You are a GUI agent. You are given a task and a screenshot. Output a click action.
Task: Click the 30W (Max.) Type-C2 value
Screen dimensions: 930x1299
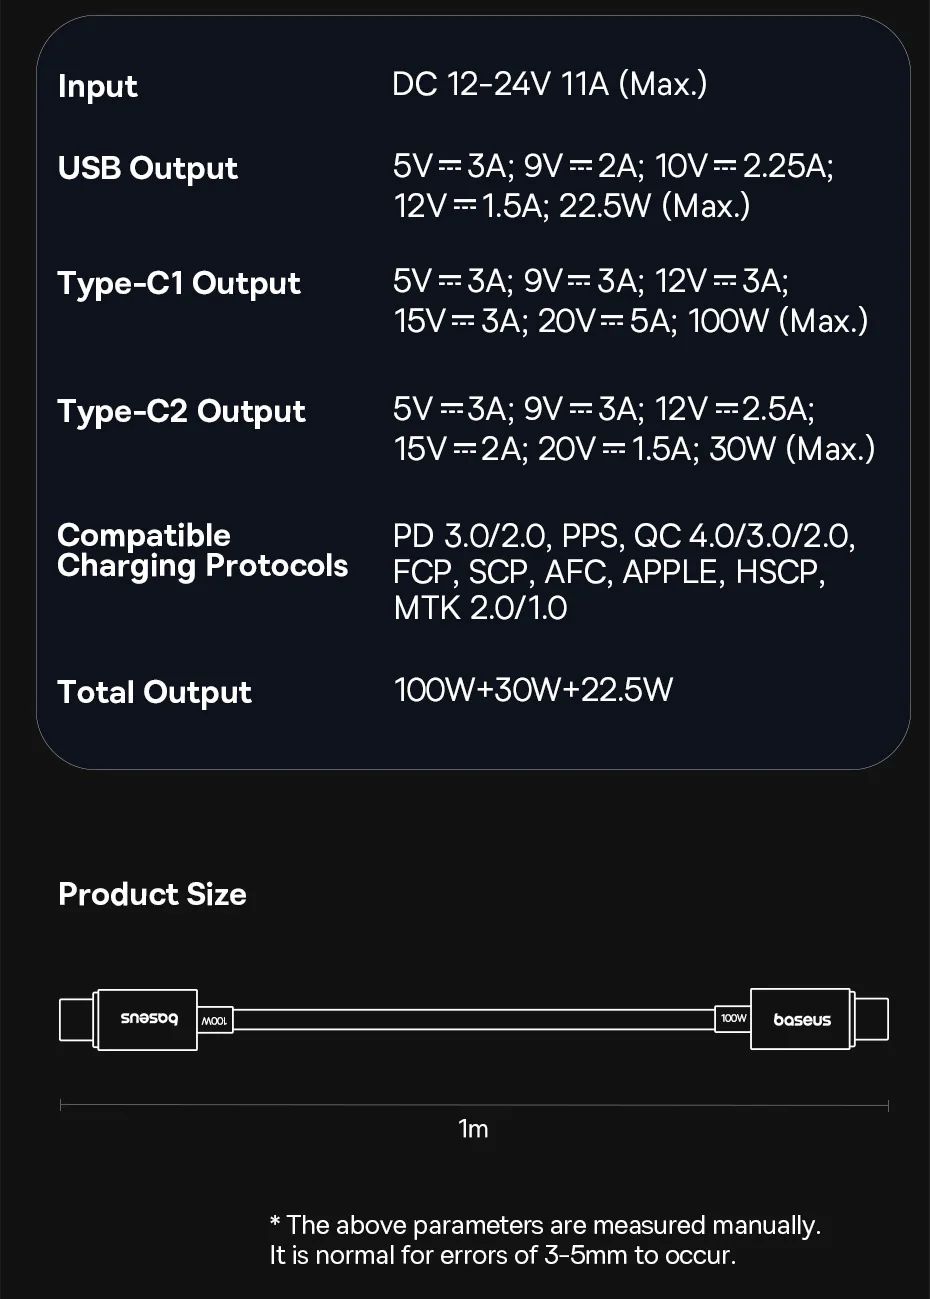[x=791, y=449]
